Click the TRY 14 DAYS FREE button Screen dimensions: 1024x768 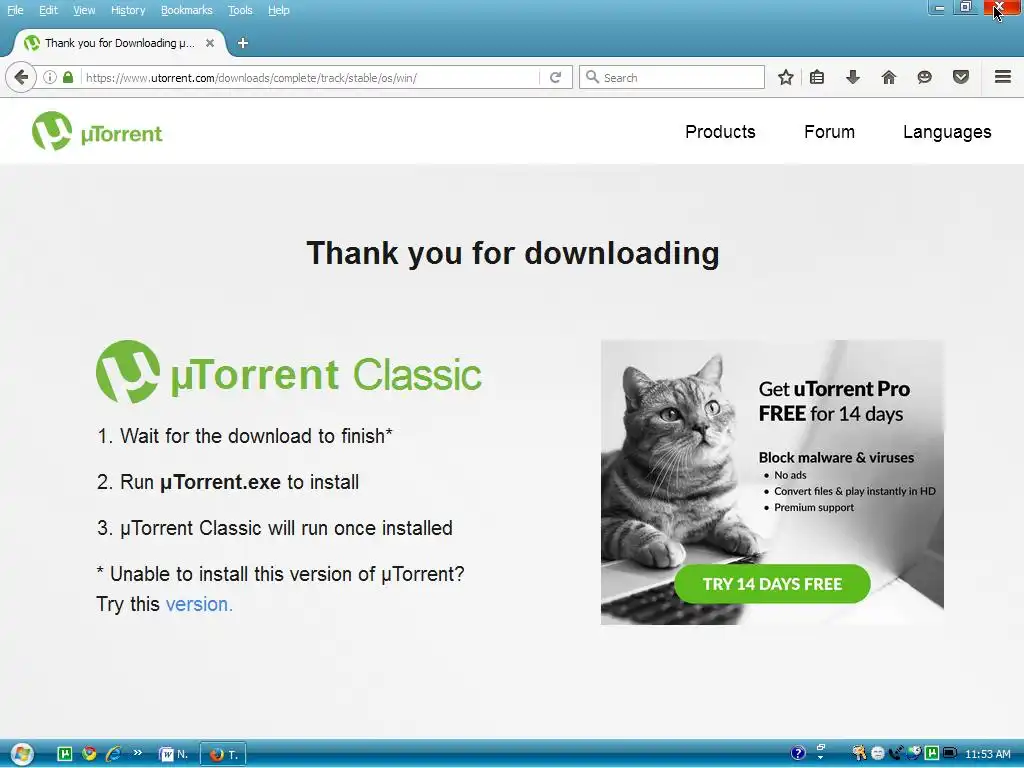tap(772, 584)
